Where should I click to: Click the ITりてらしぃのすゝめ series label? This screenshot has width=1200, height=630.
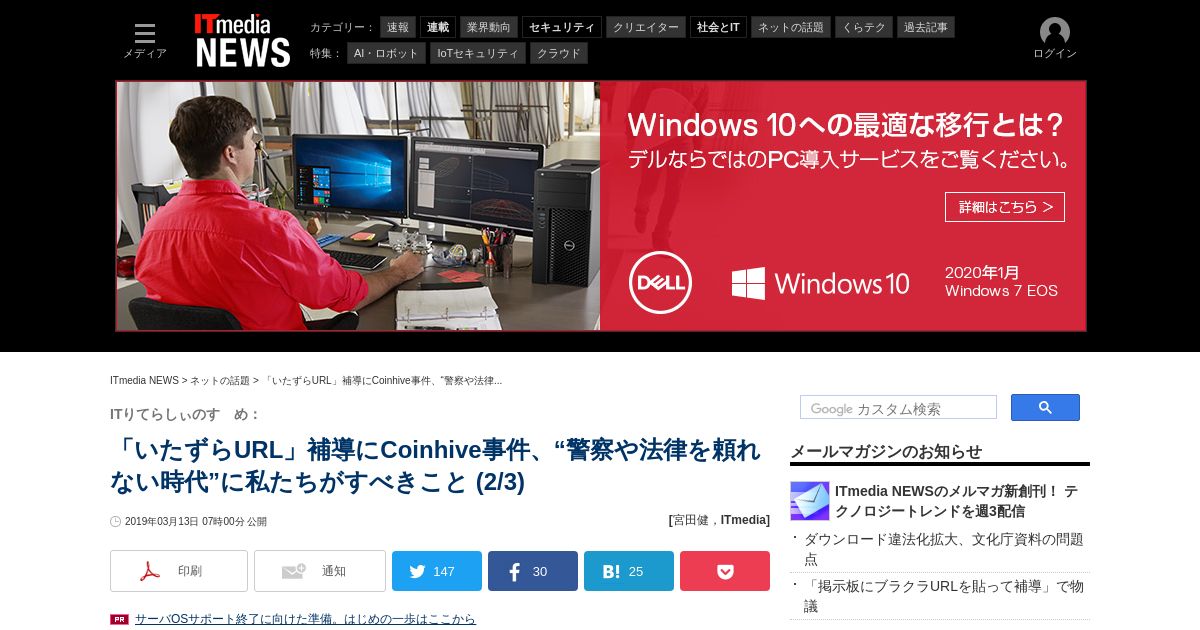185,414
